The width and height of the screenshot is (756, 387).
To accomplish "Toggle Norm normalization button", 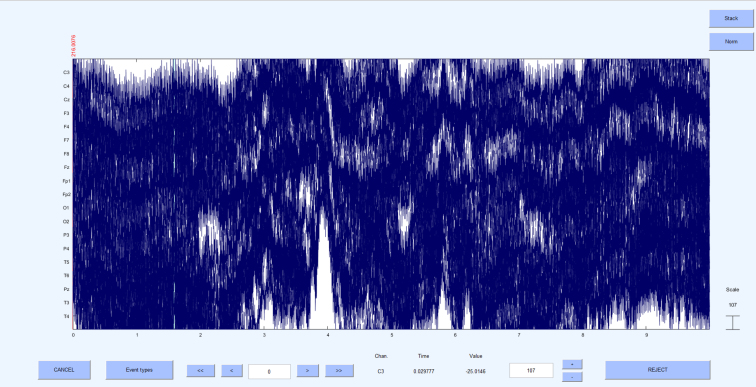I will point(731,41).
